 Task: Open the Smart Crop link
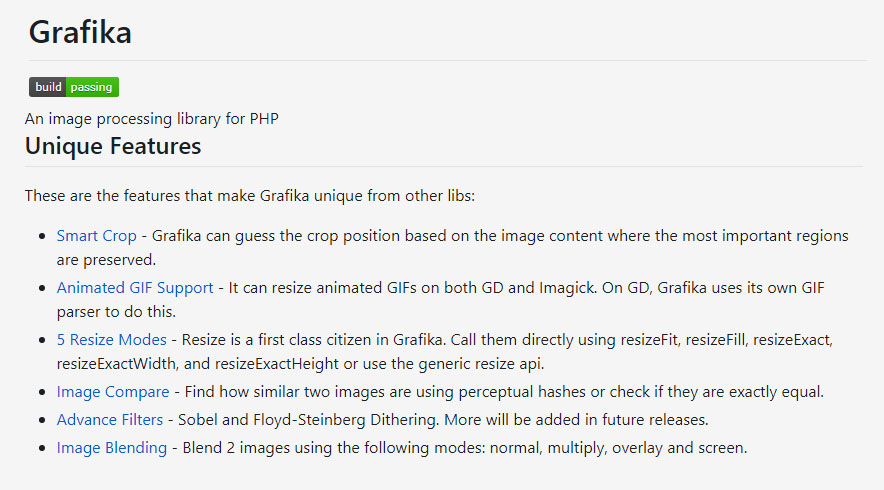pyautogui.click(x=96, y=236)
